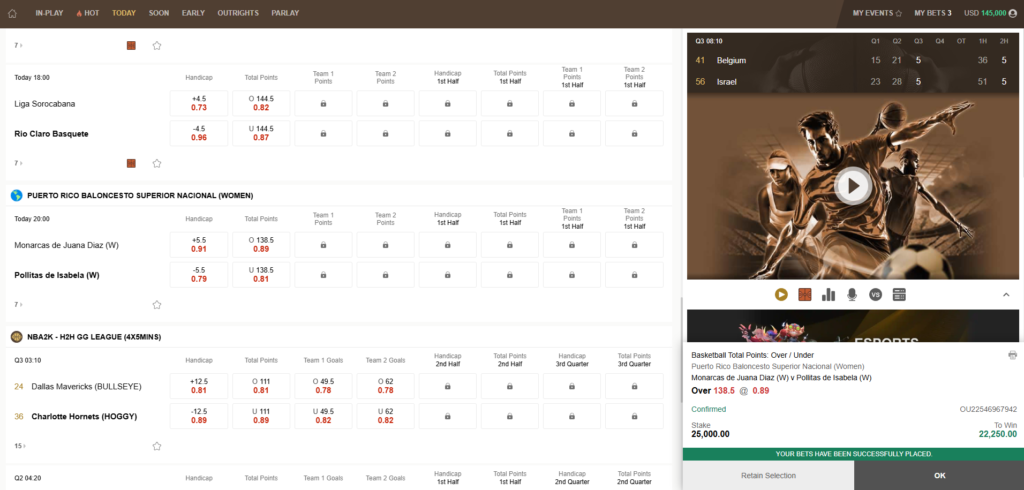
Task: Open the scoreboard table icon
Action: [899, 294]
